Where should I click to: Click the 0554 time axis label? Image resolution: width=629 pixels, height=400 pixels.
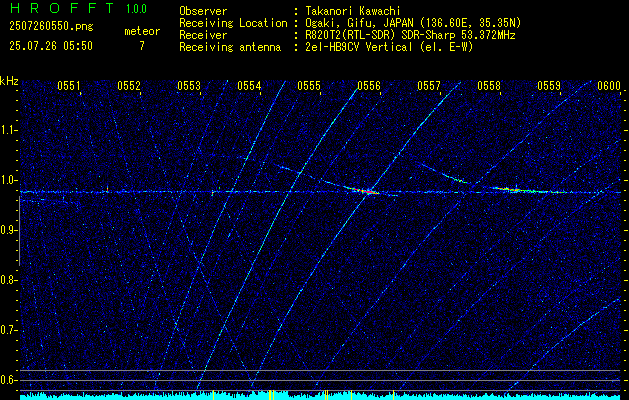pos(249,85)
